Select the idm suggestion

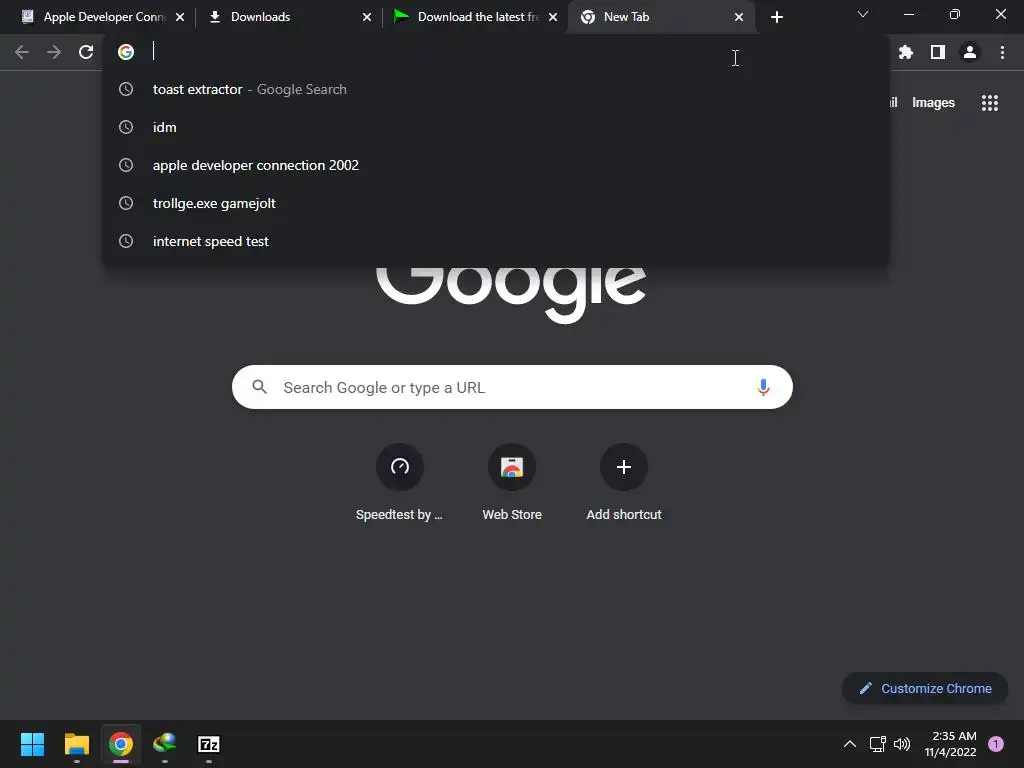496,127
